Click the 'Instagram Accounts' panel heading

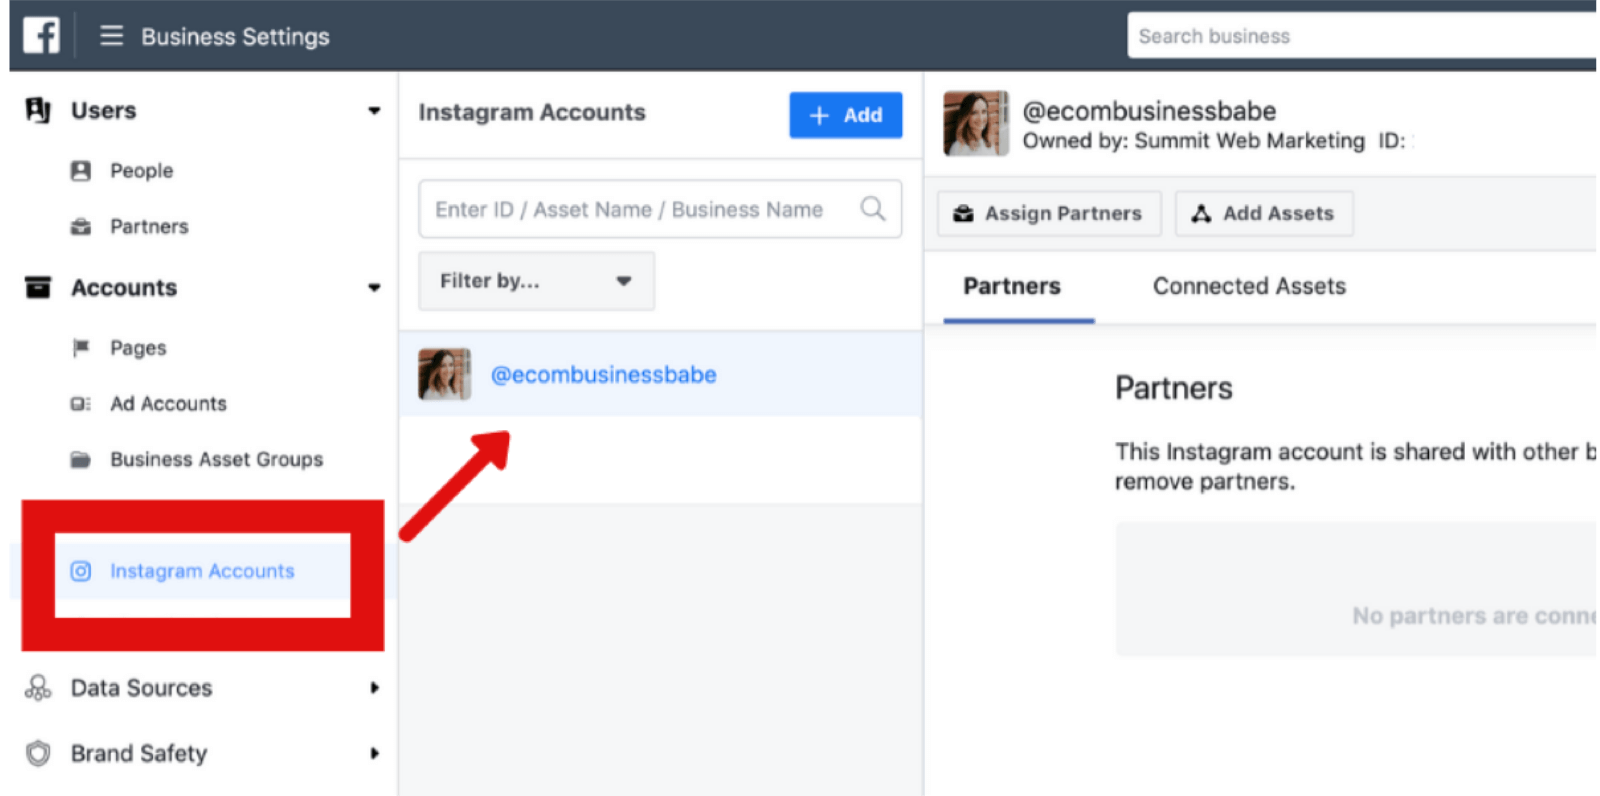[x=532, y=113]
